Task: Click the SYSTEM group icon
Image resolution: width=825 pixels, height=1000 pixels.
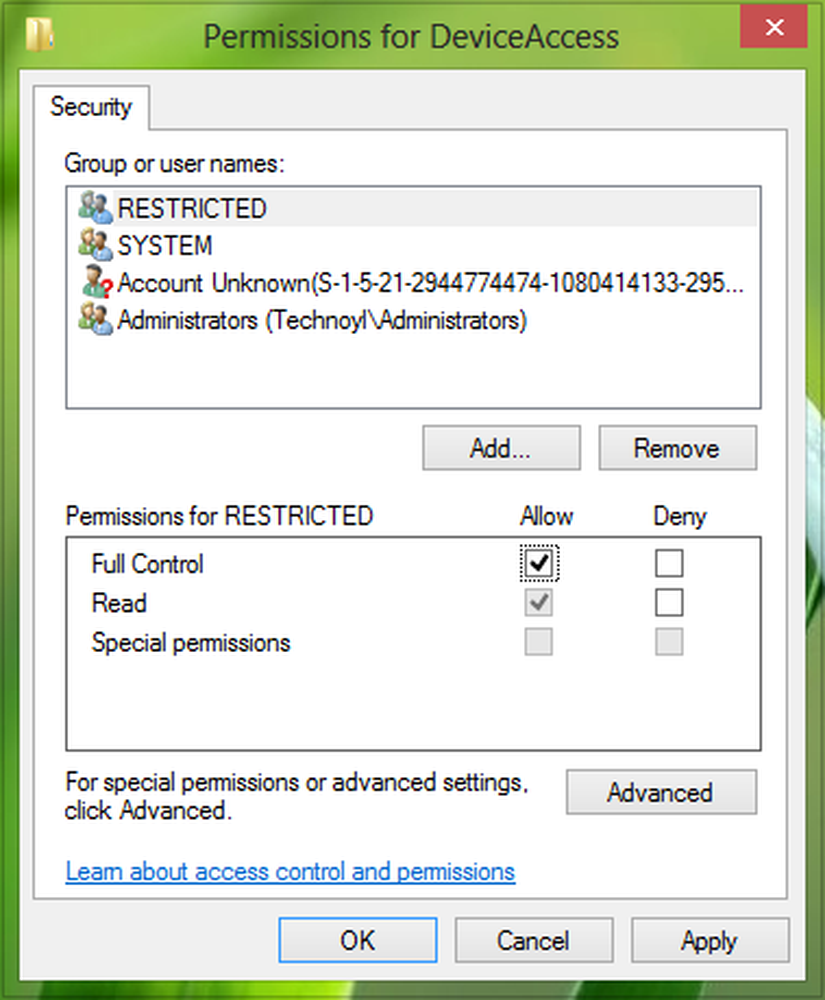Action: pyautogui.click(x=95, y=246)
